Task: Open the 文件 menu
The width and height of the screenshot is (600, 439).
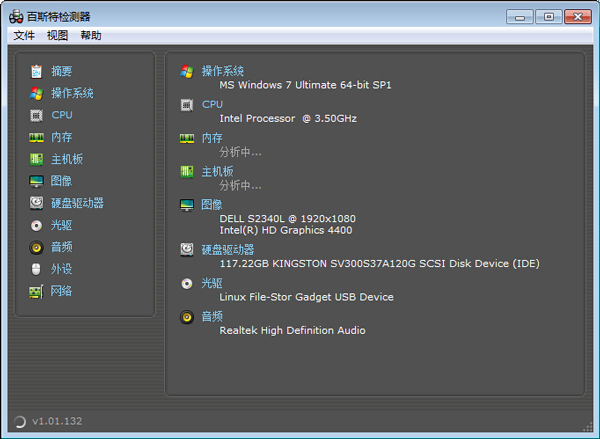Action: [x=24, y=36]
